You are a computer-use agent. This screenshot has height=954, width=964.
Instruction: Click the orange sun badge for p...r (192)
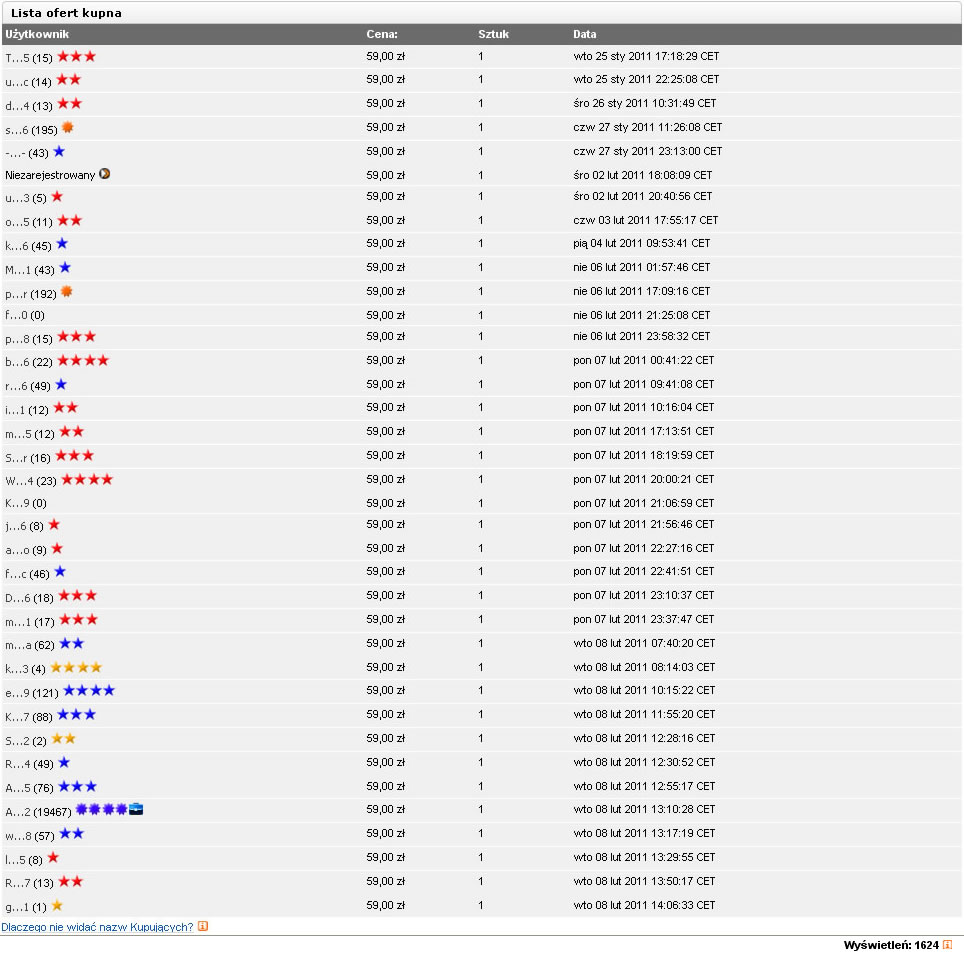pyautogui.click(x=66, y=291)
